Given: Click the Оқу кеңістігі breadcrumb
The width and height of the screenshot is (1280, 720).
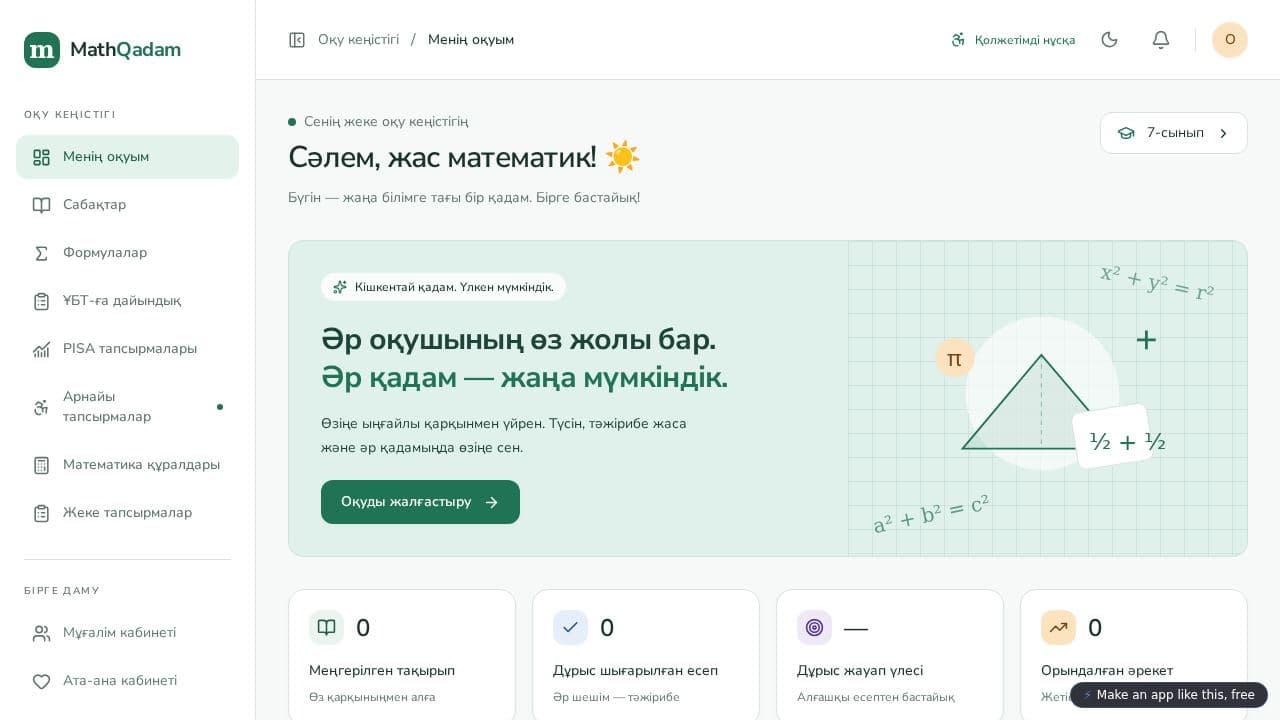Looking at the screenshot, I should [358, 40].
